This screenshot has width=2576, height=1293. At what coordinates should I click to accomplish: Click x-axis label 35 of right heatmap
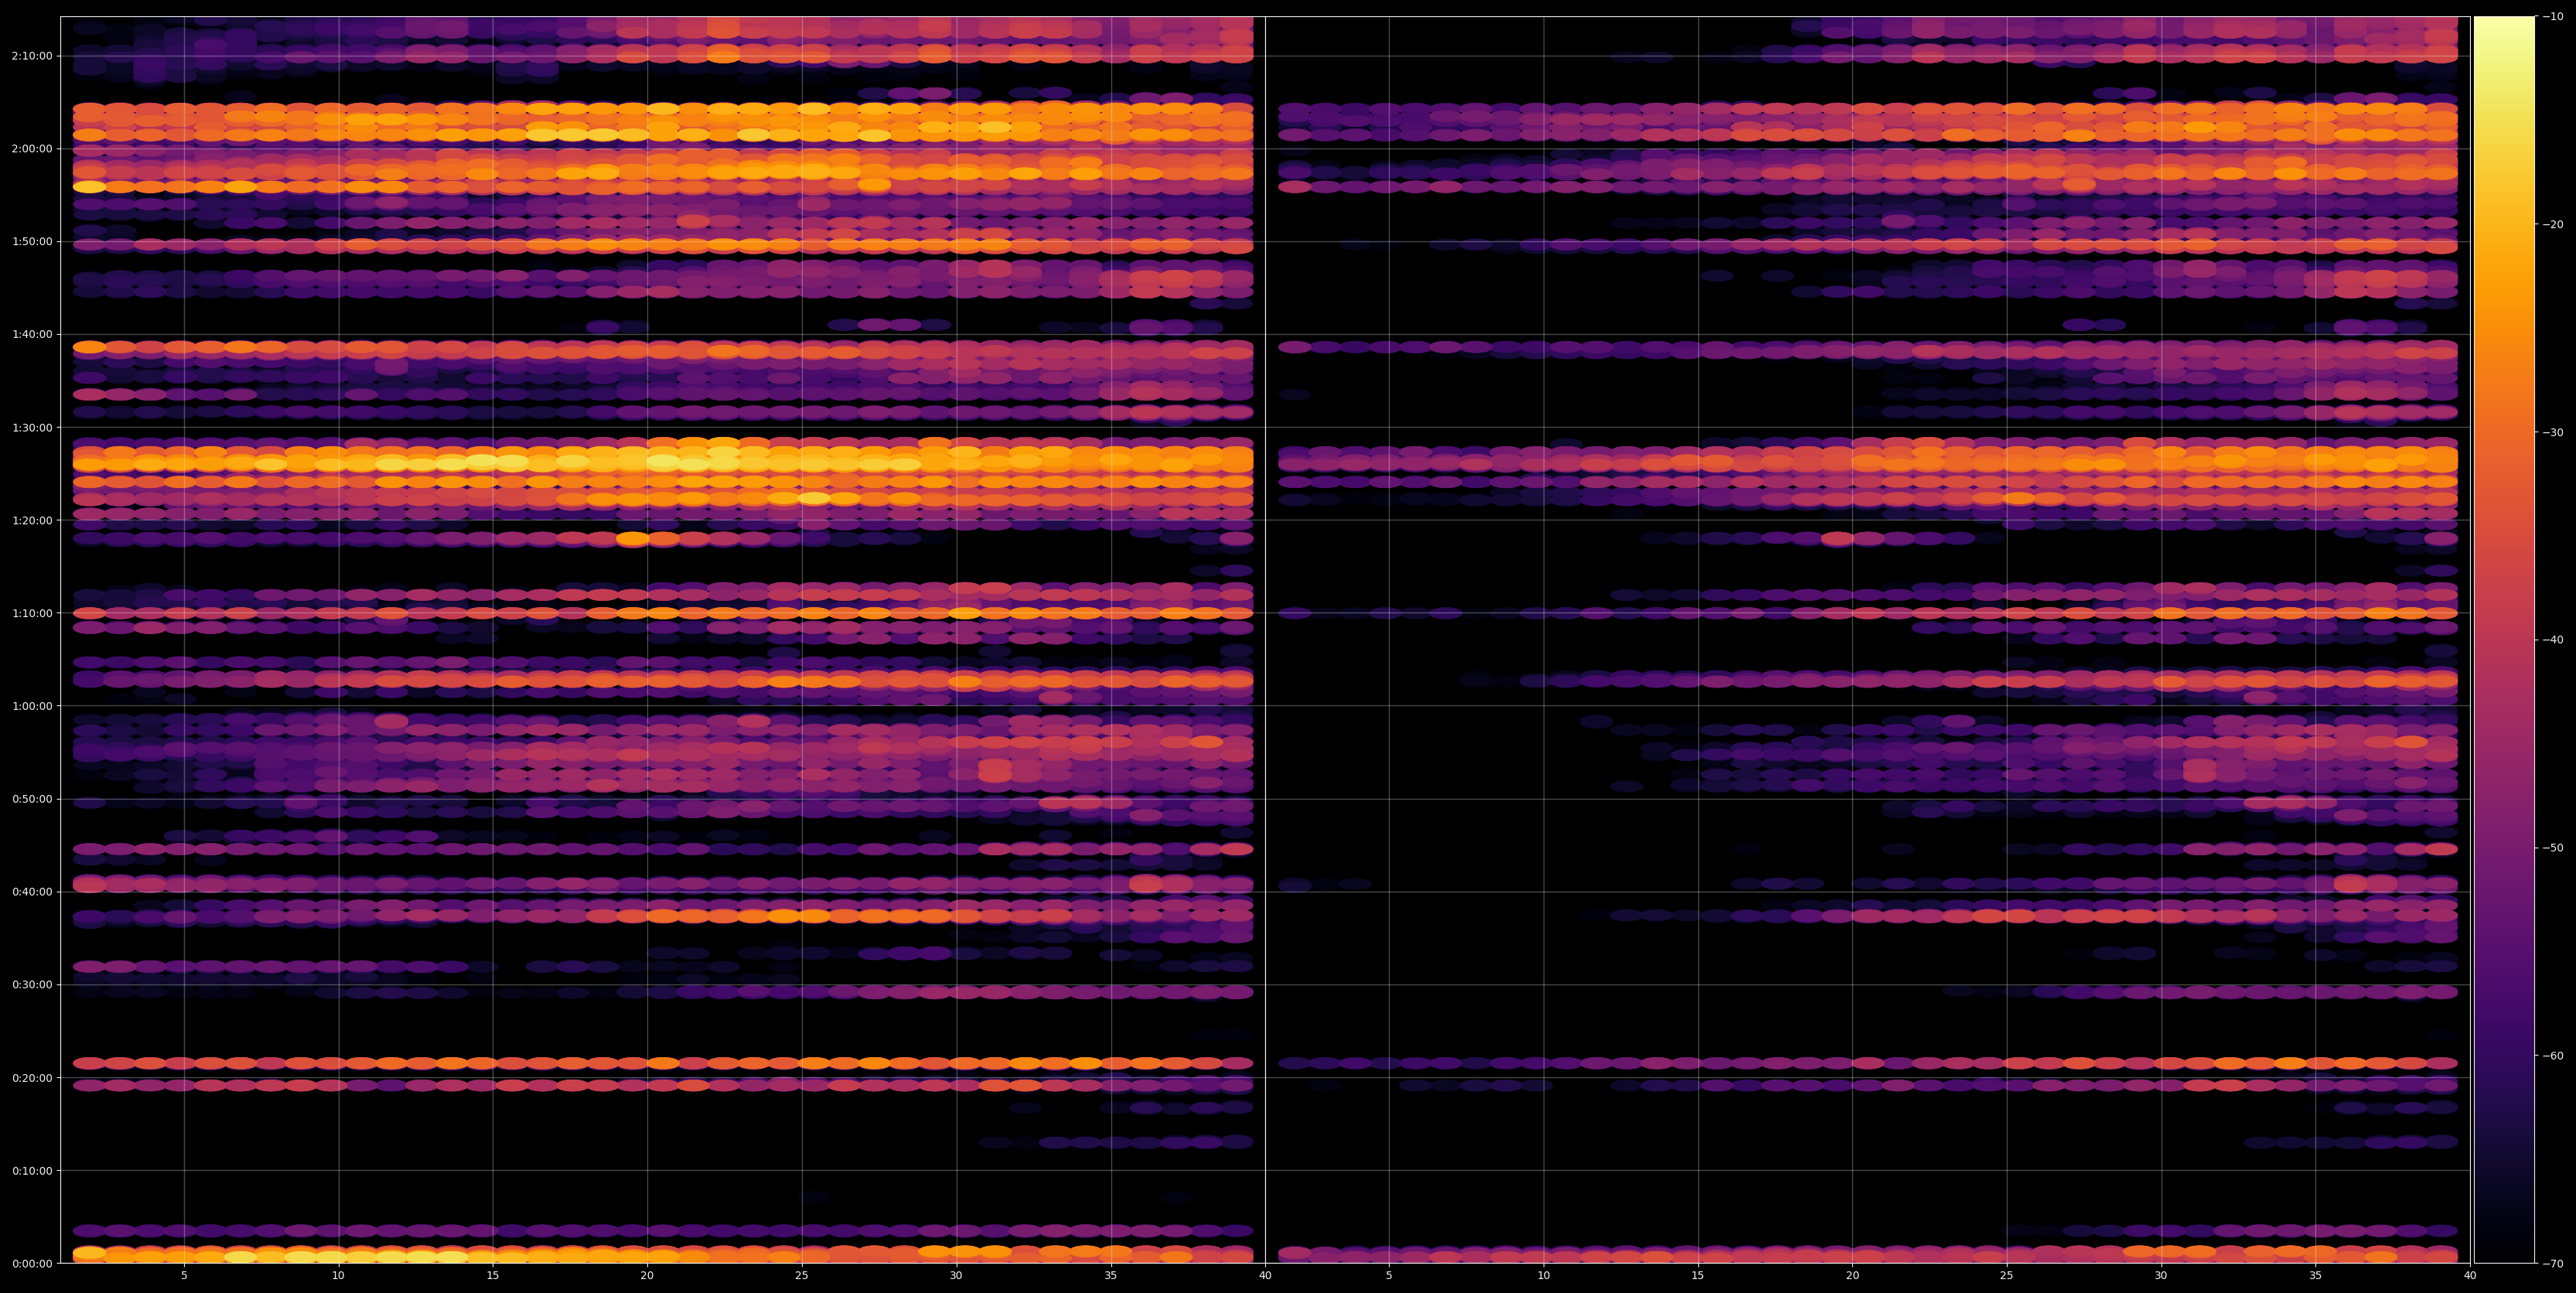tap(2316, 1276)
